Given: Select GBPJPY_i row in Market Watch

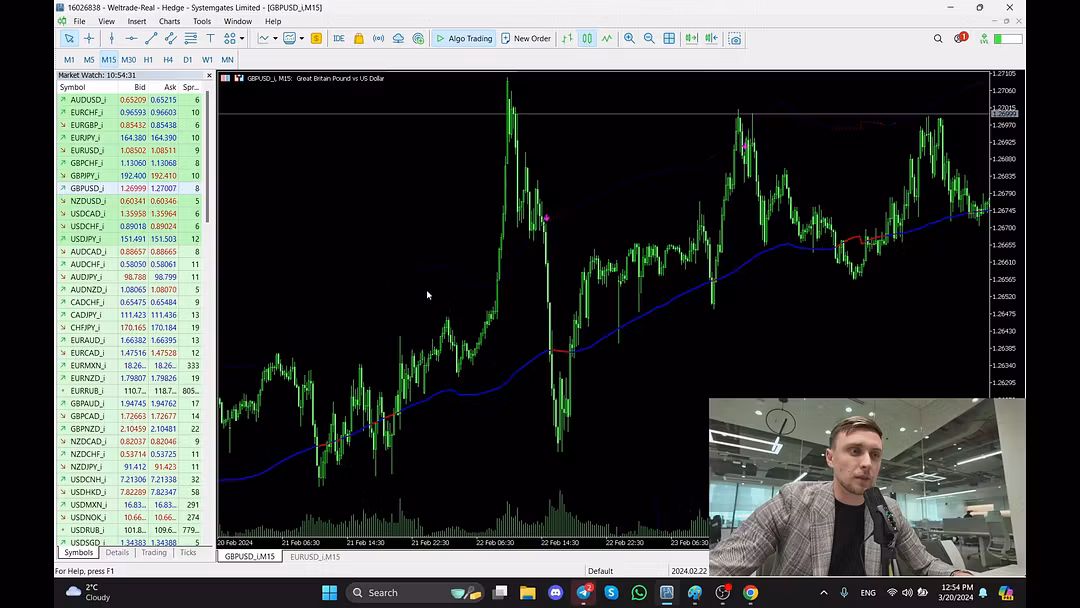Looking at the screenshot, I should tap(86, 176).
